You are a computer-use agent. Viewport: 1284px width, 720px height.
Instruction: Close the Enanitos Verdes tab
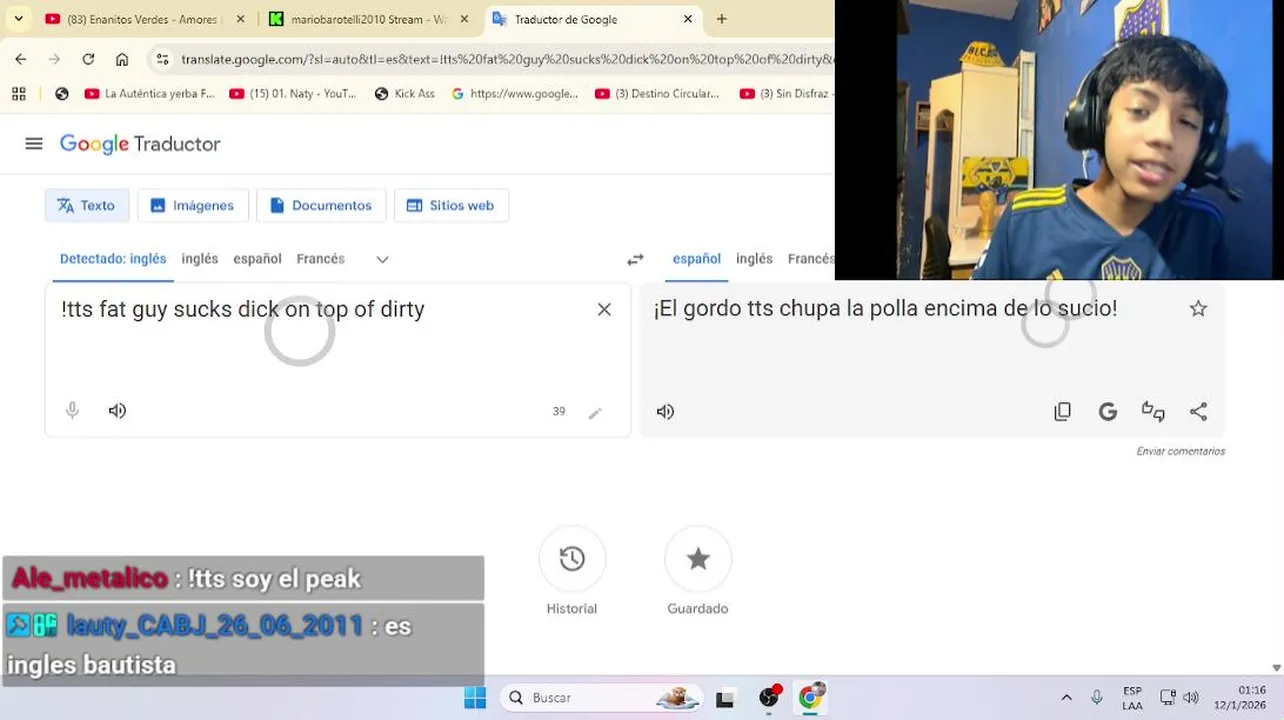(x=240, y=19)
